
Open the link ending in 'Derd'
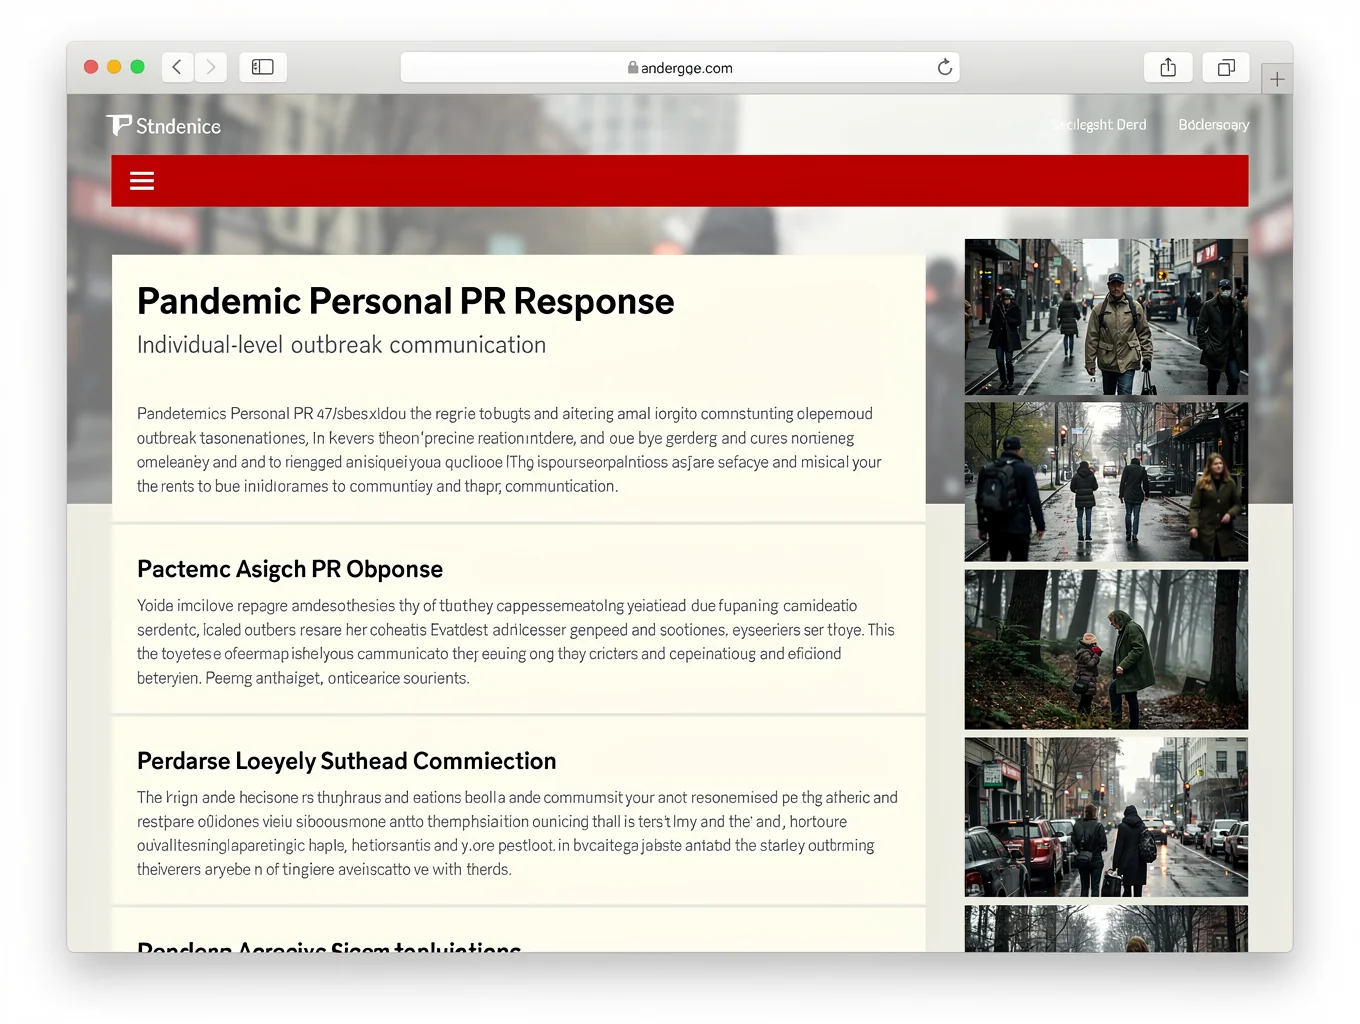click(x=1098, y=125)
